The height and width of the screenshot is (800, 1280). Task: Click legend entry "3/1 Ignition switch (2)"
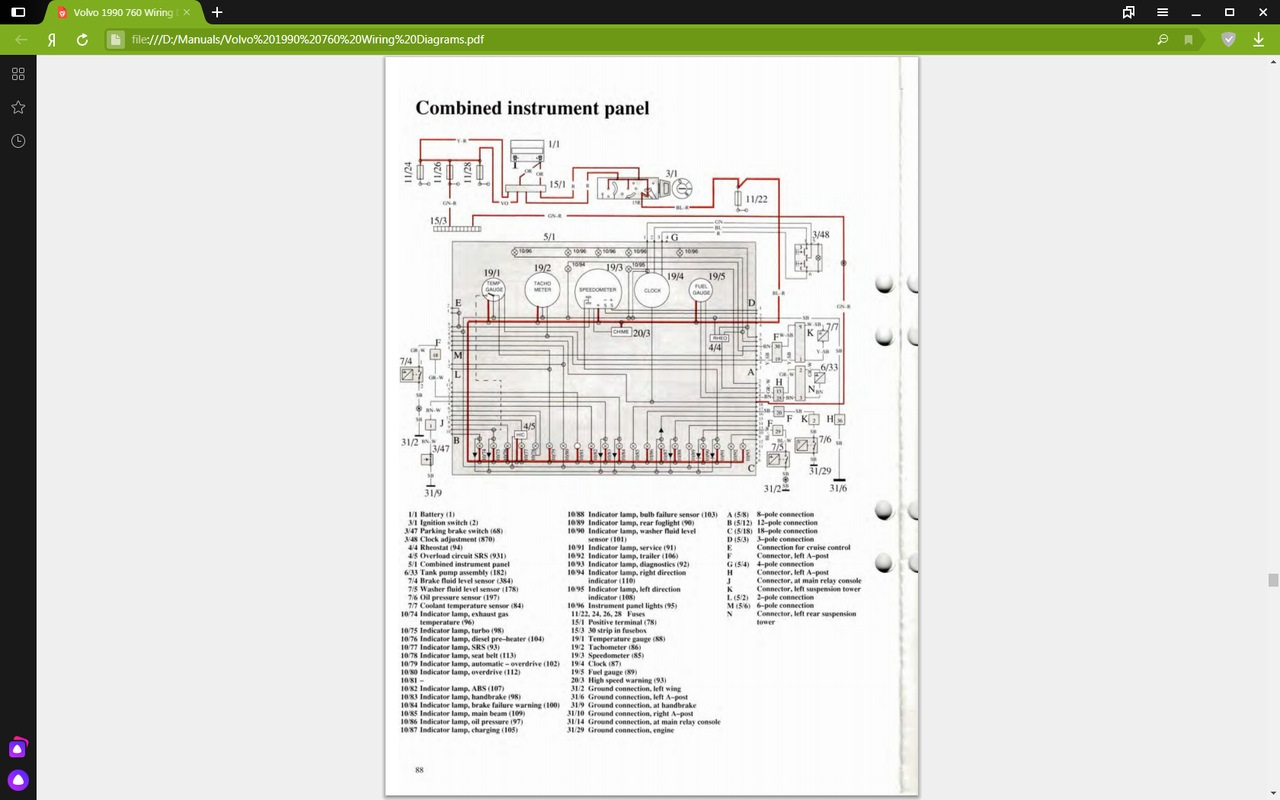443,522
